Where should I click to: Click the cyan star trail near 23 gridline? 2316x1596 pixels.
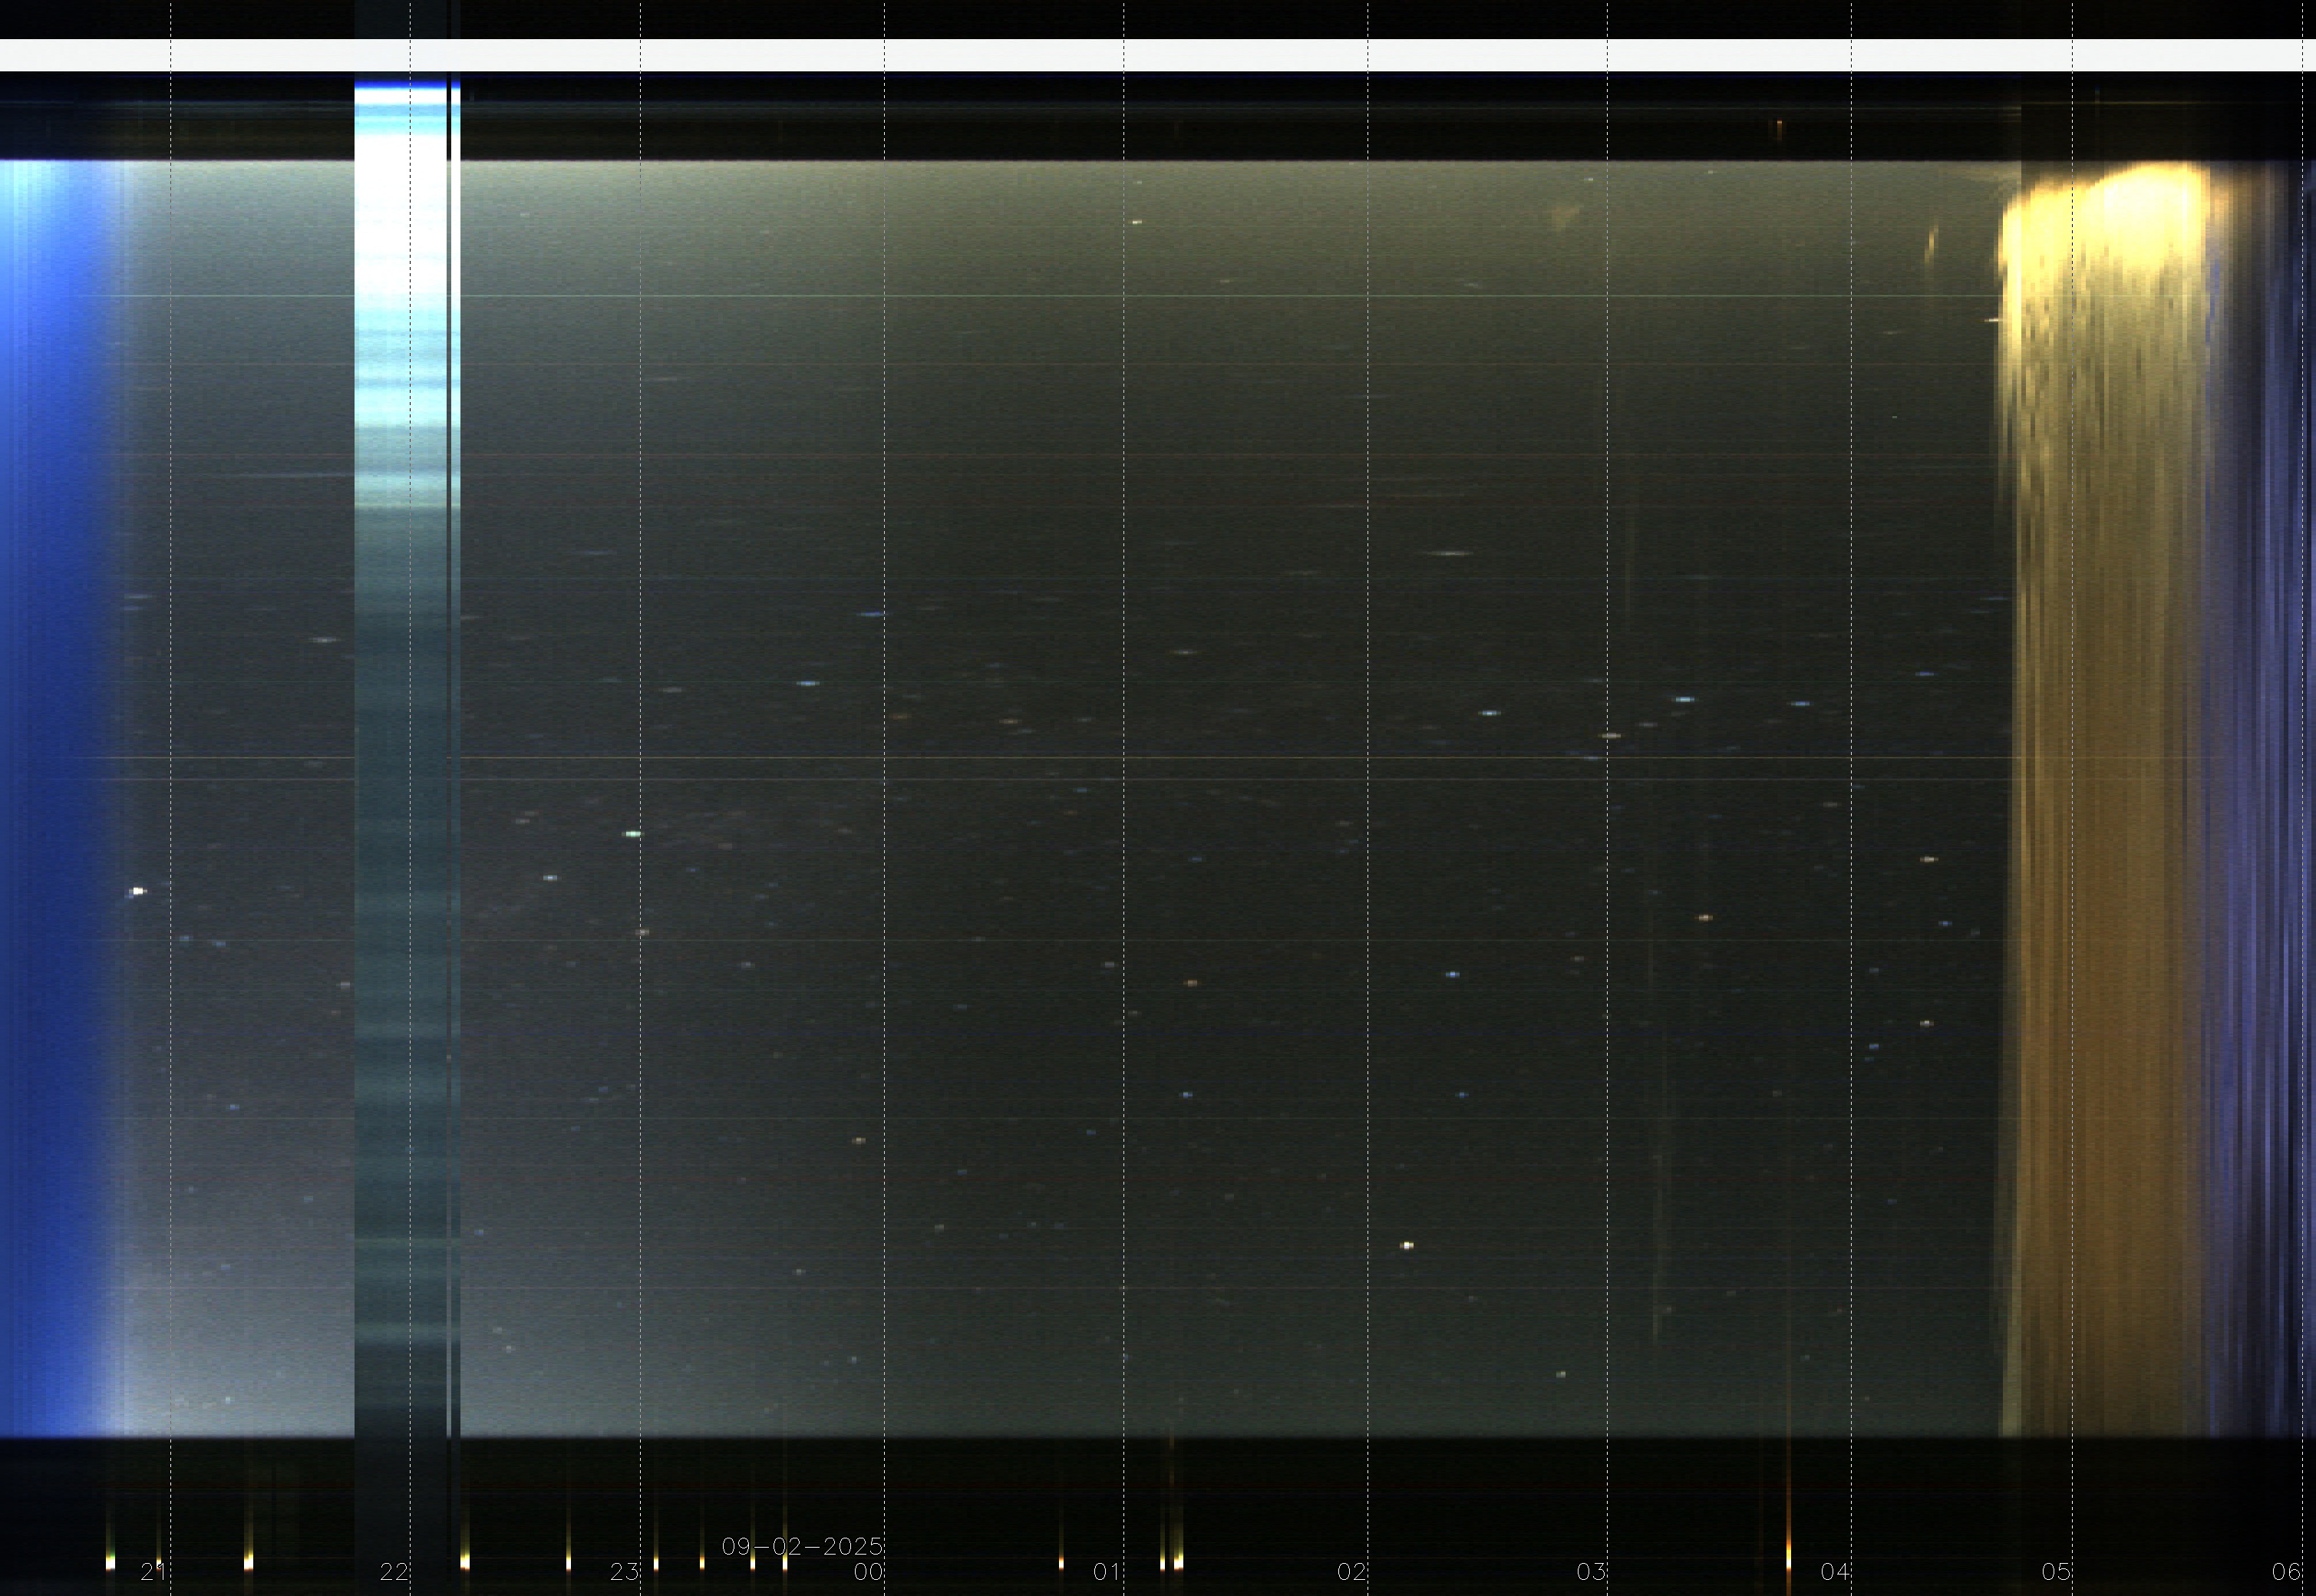click(632, 833)
